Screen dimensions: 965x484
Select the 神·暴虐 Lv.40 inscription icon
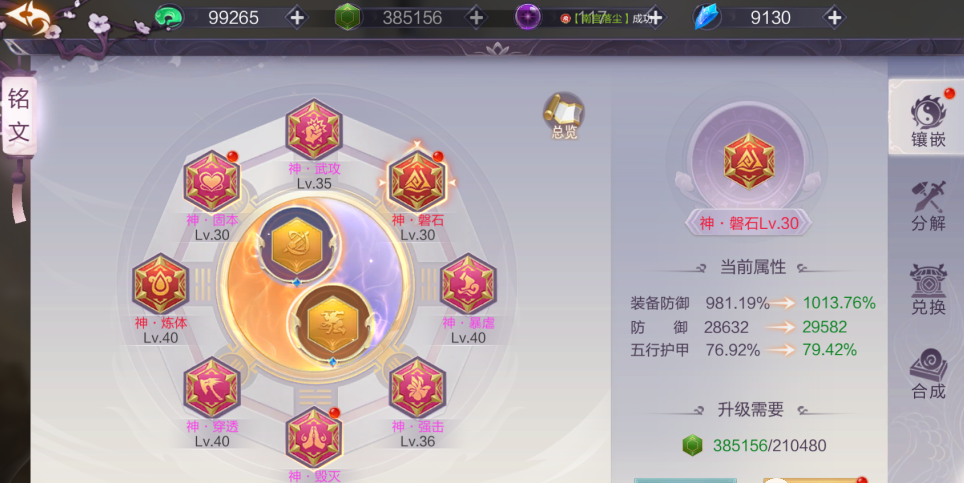click(x=469, y=284)
